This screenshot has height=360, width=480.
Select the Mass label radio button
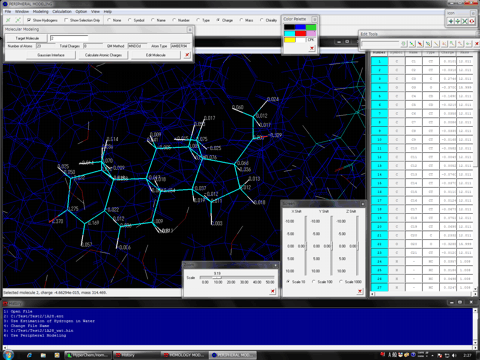click(x=241, y=20)
